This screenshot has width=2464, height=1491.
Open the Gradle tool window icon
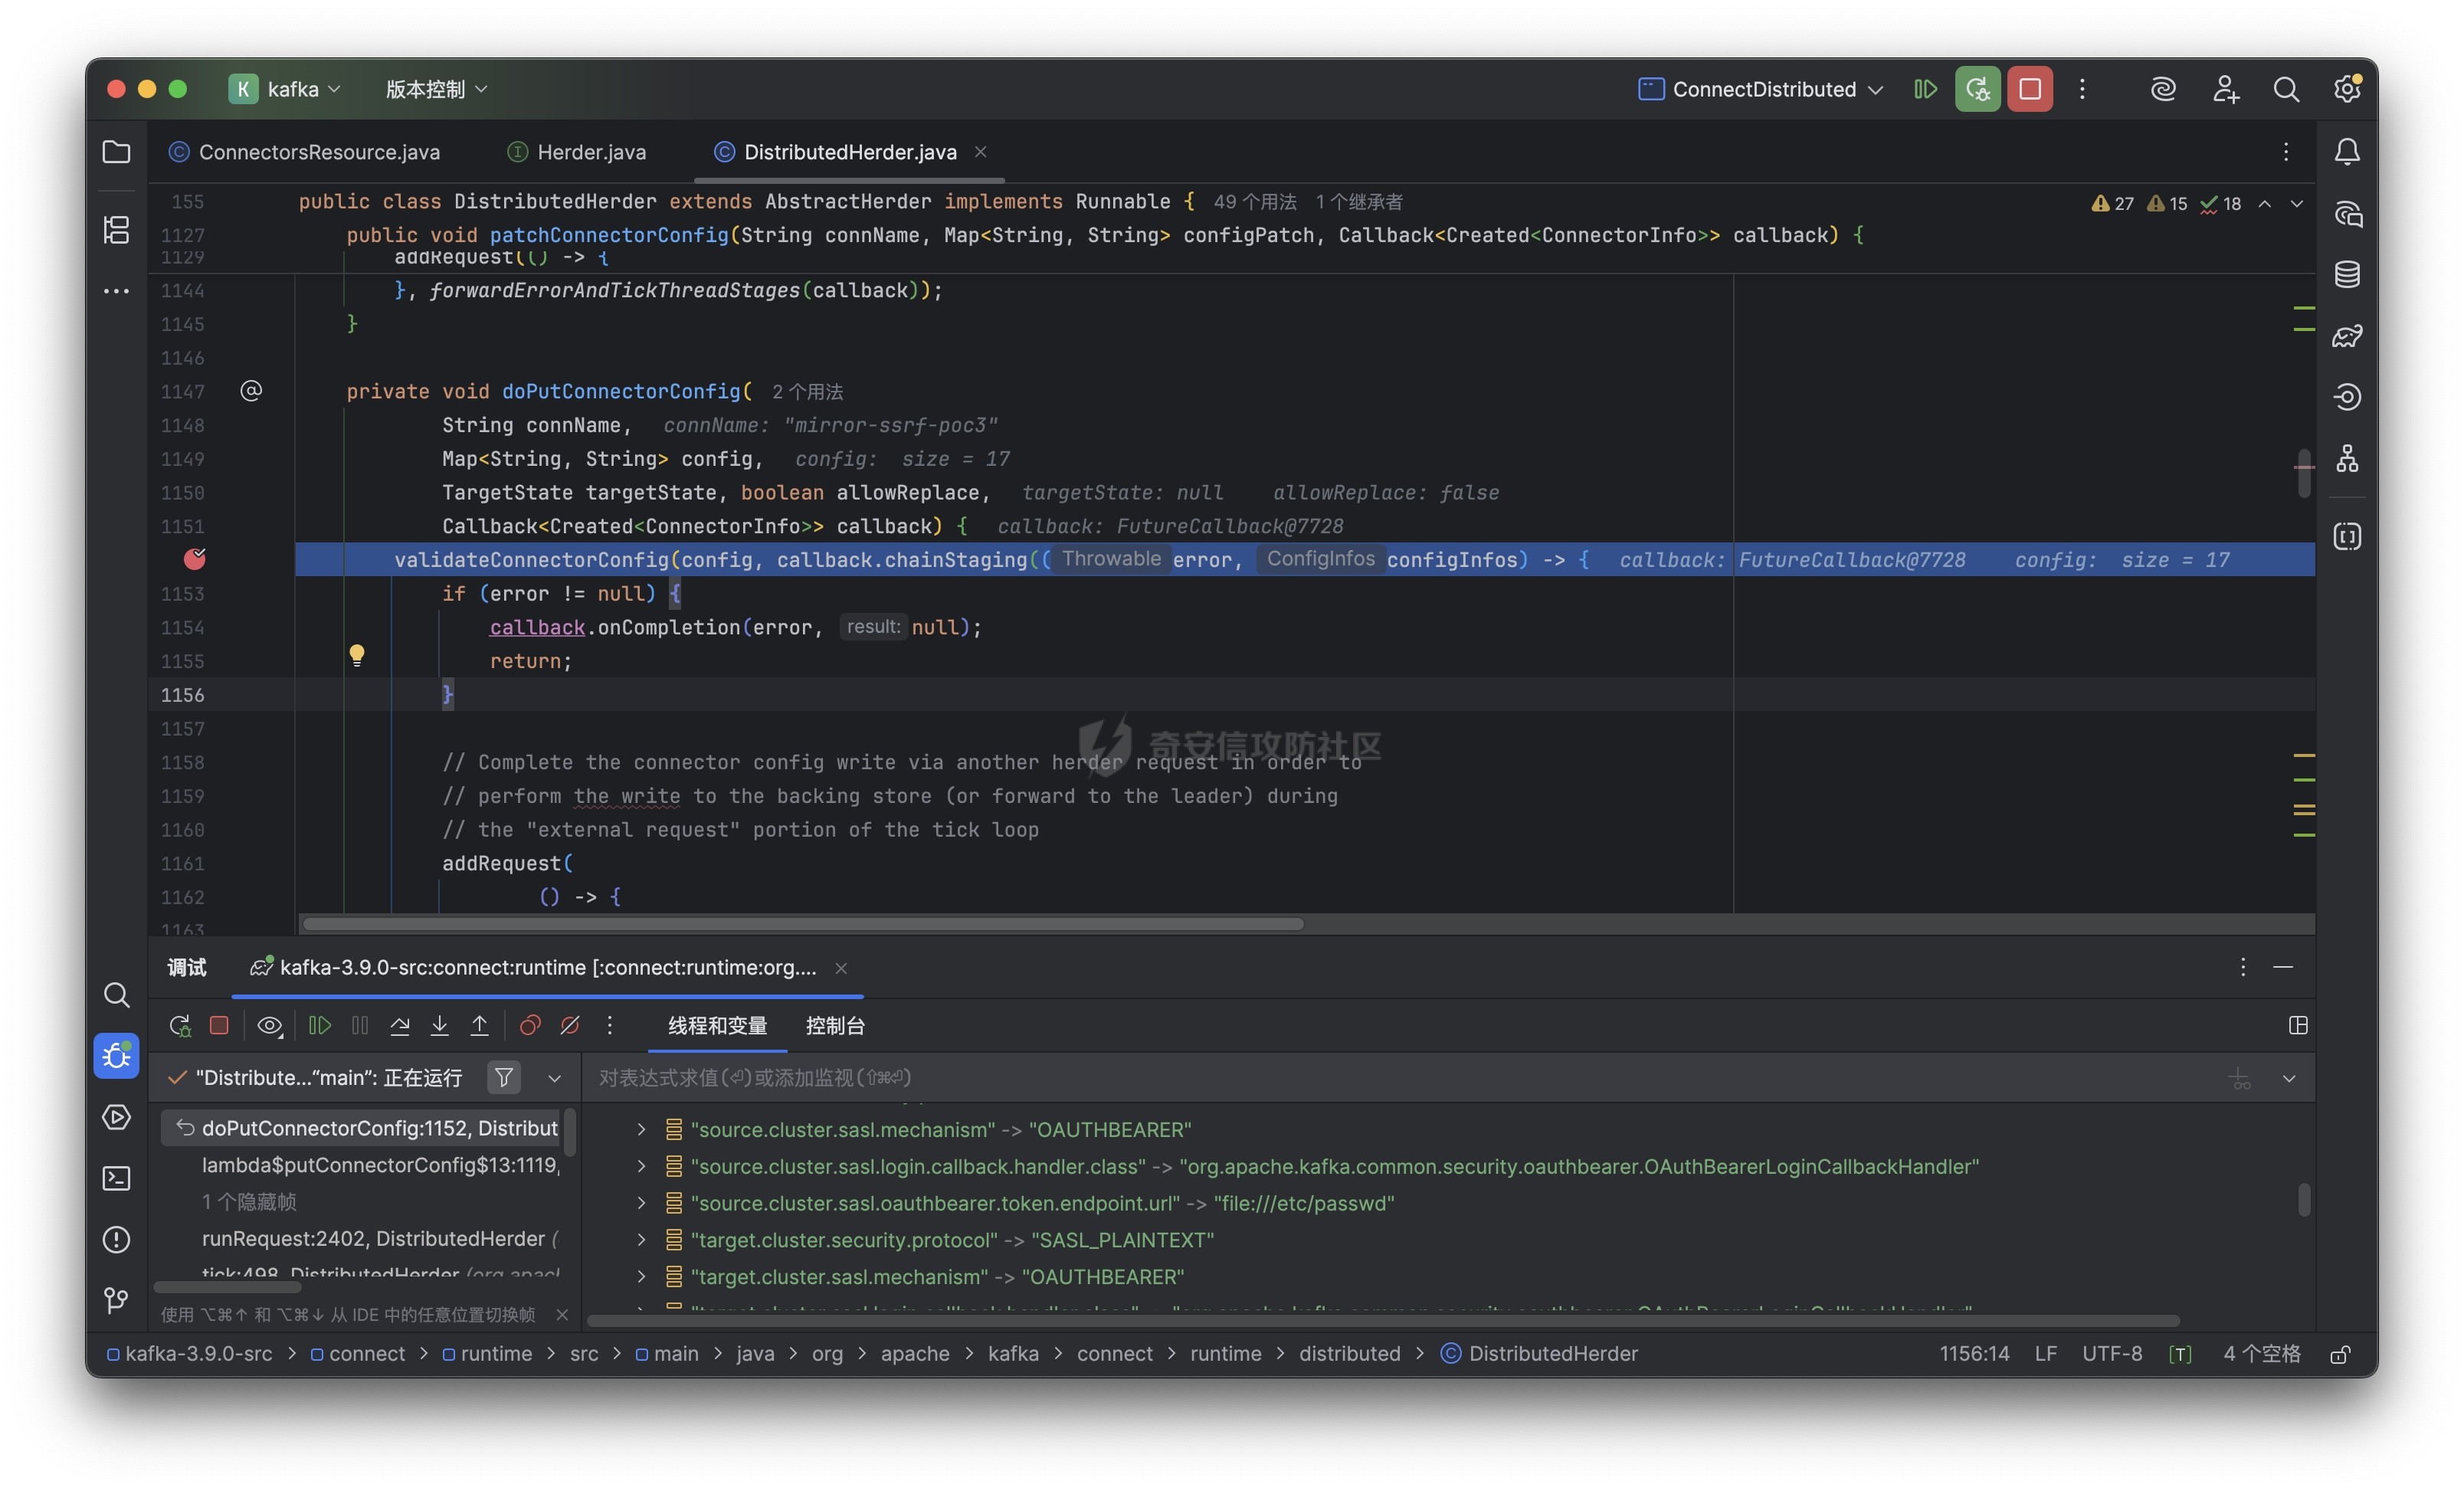tap(2347, 336)
